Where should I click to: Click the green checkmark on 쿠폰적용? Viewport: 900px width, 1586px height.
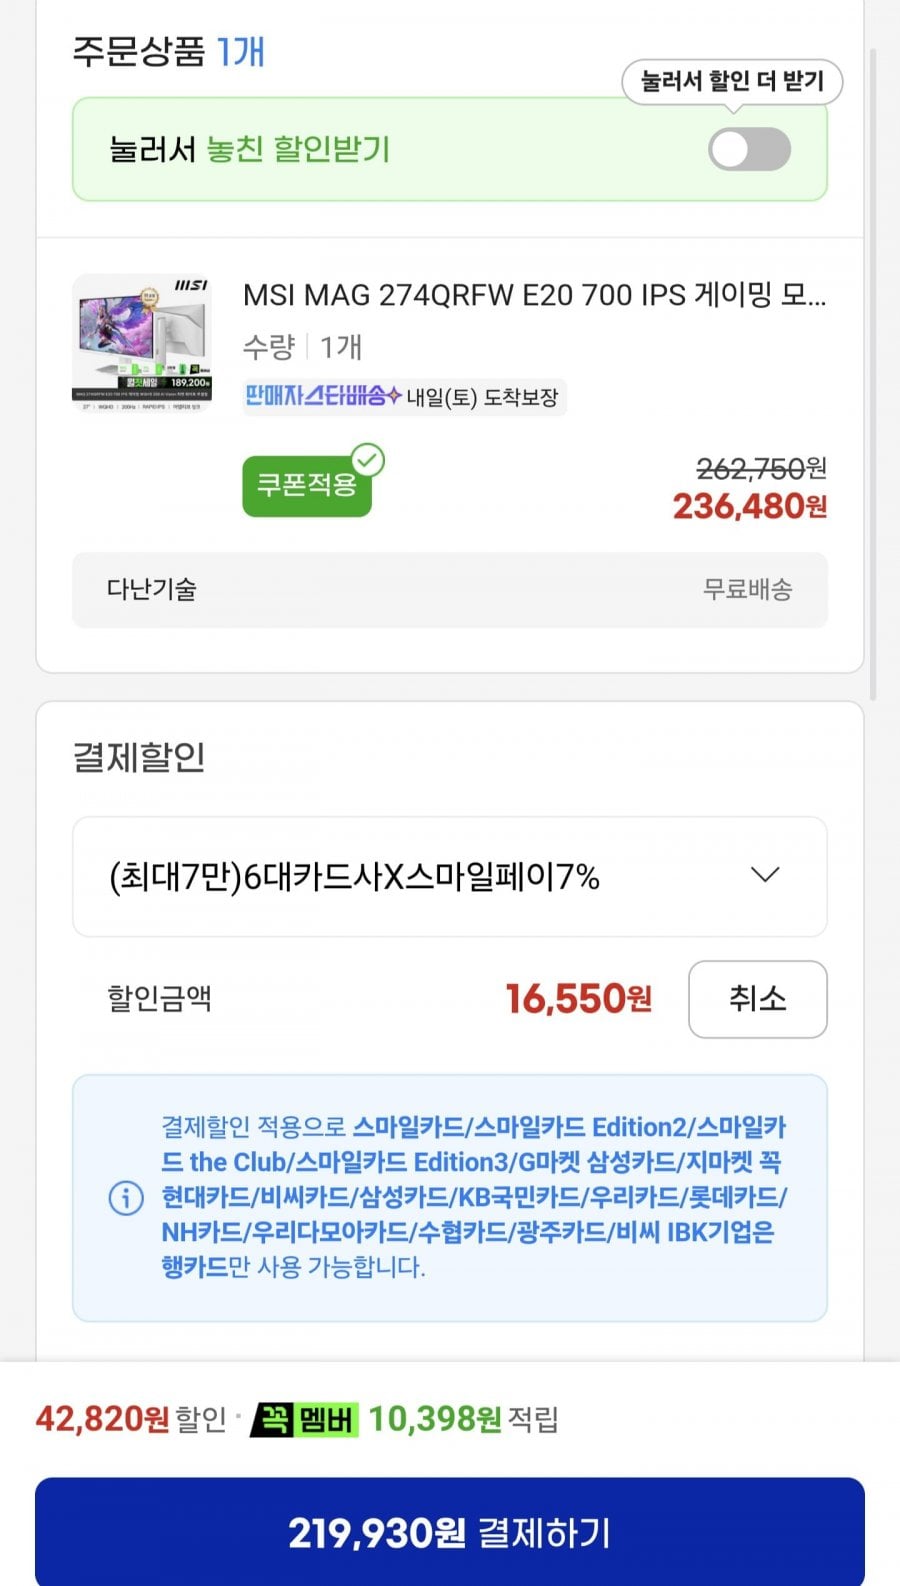point(368,461)
